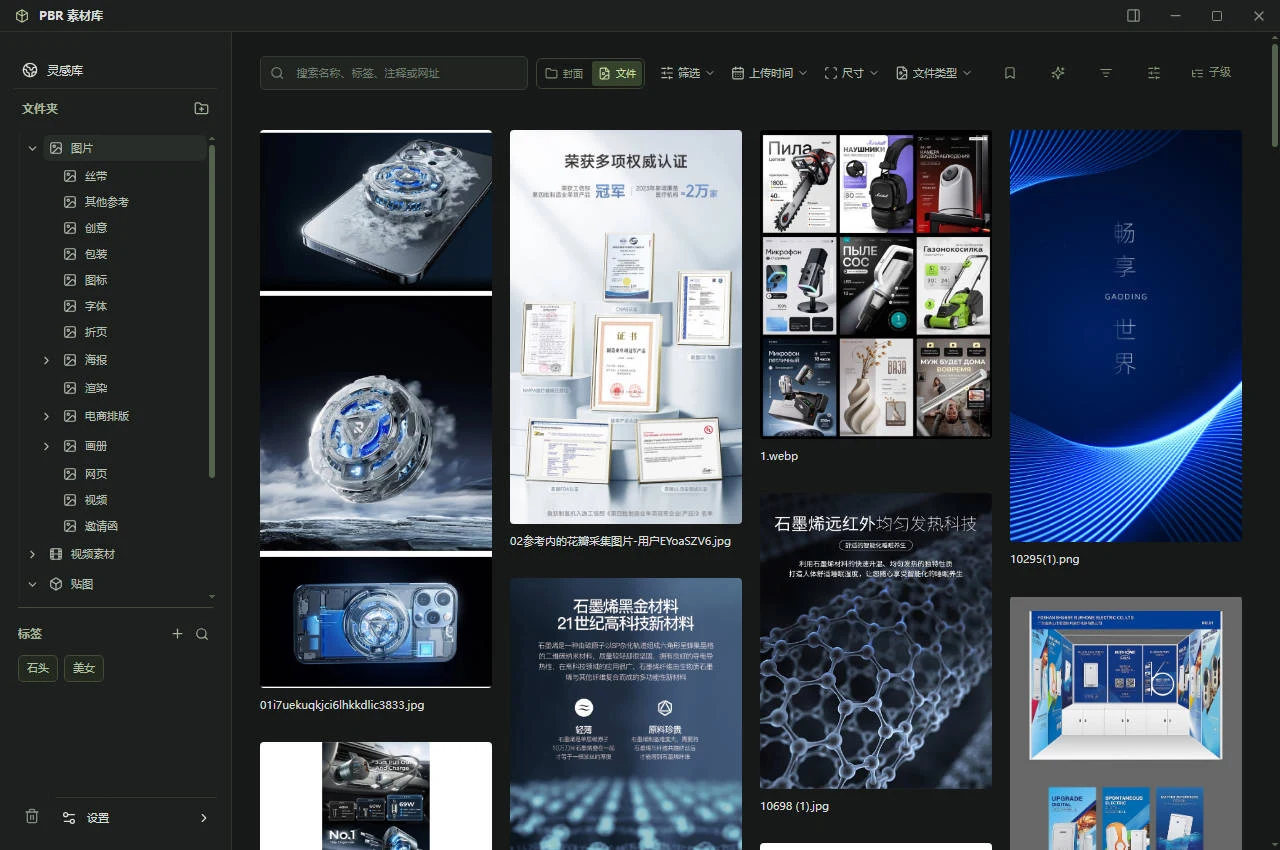The height and width of the screenshot is (850, 1280).
Task: Click the sparkle AI icon in toolbar
Action: point(1058,73)
